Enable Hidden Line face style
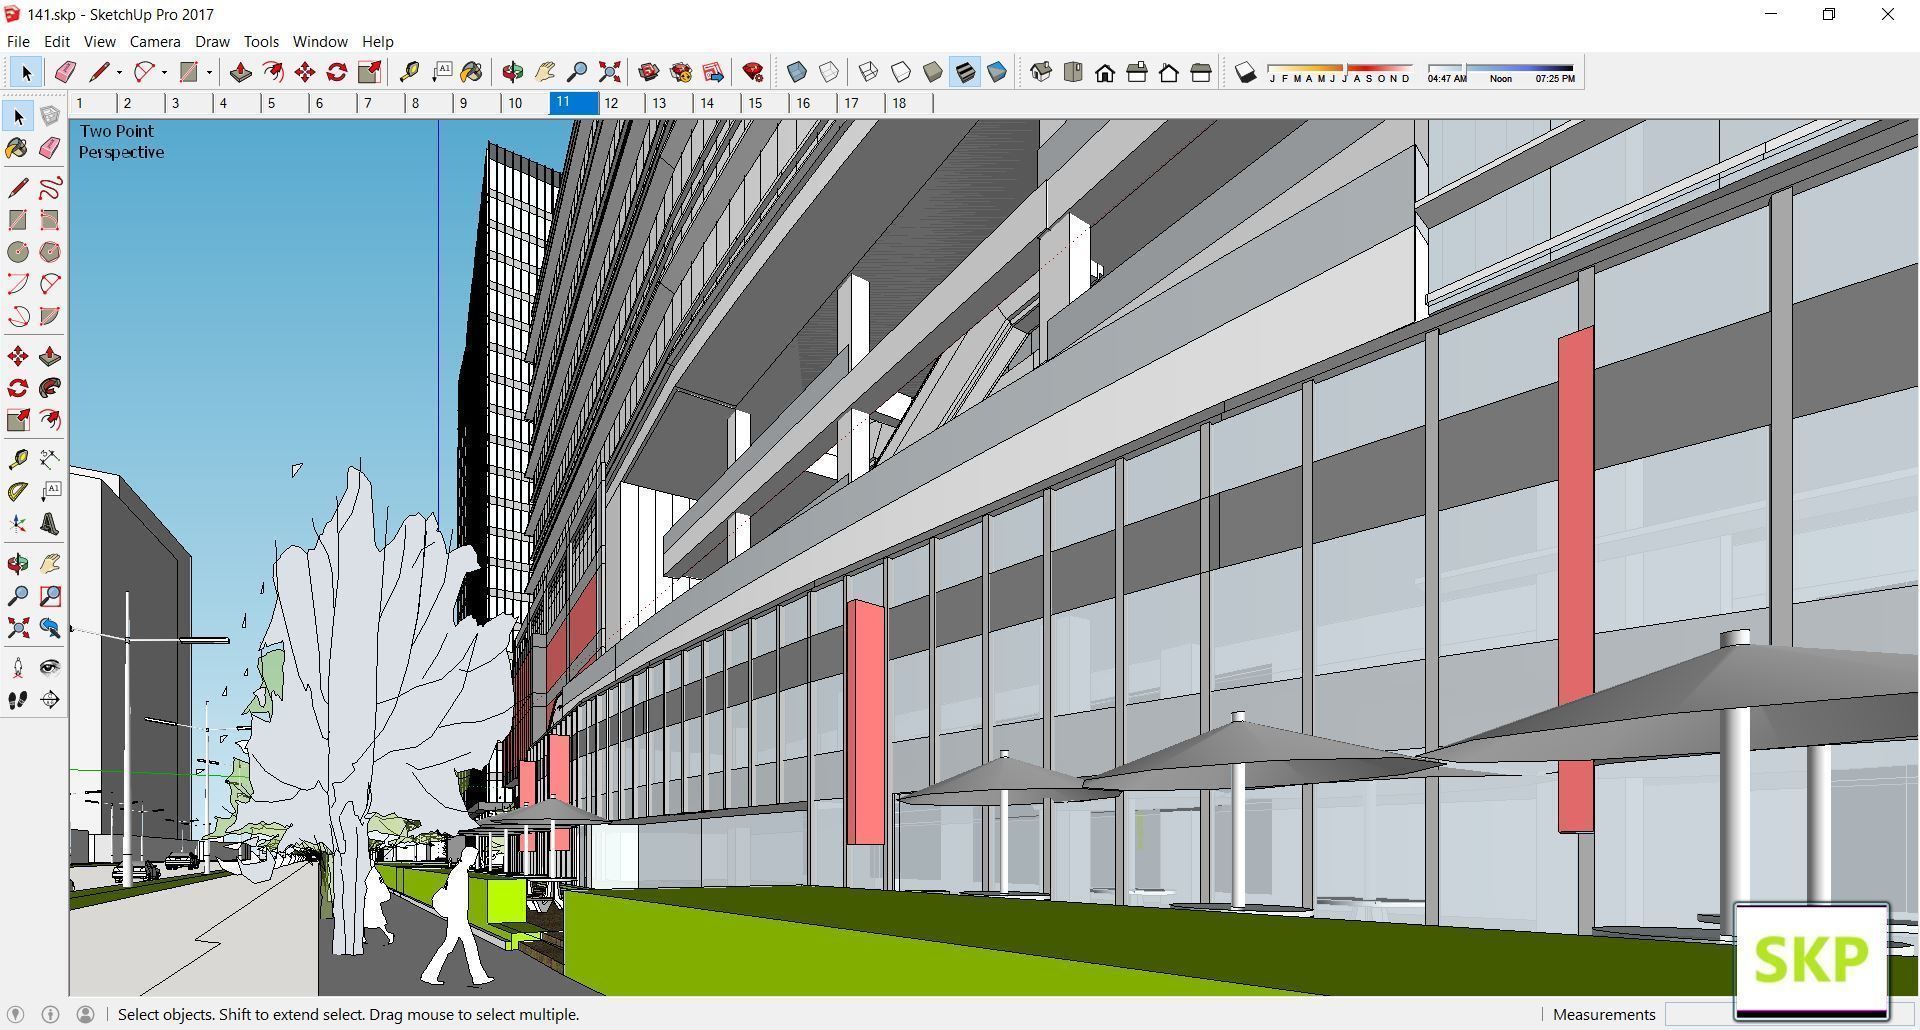This screenshot has height=1030, width=1920. [x=900, y=72]
